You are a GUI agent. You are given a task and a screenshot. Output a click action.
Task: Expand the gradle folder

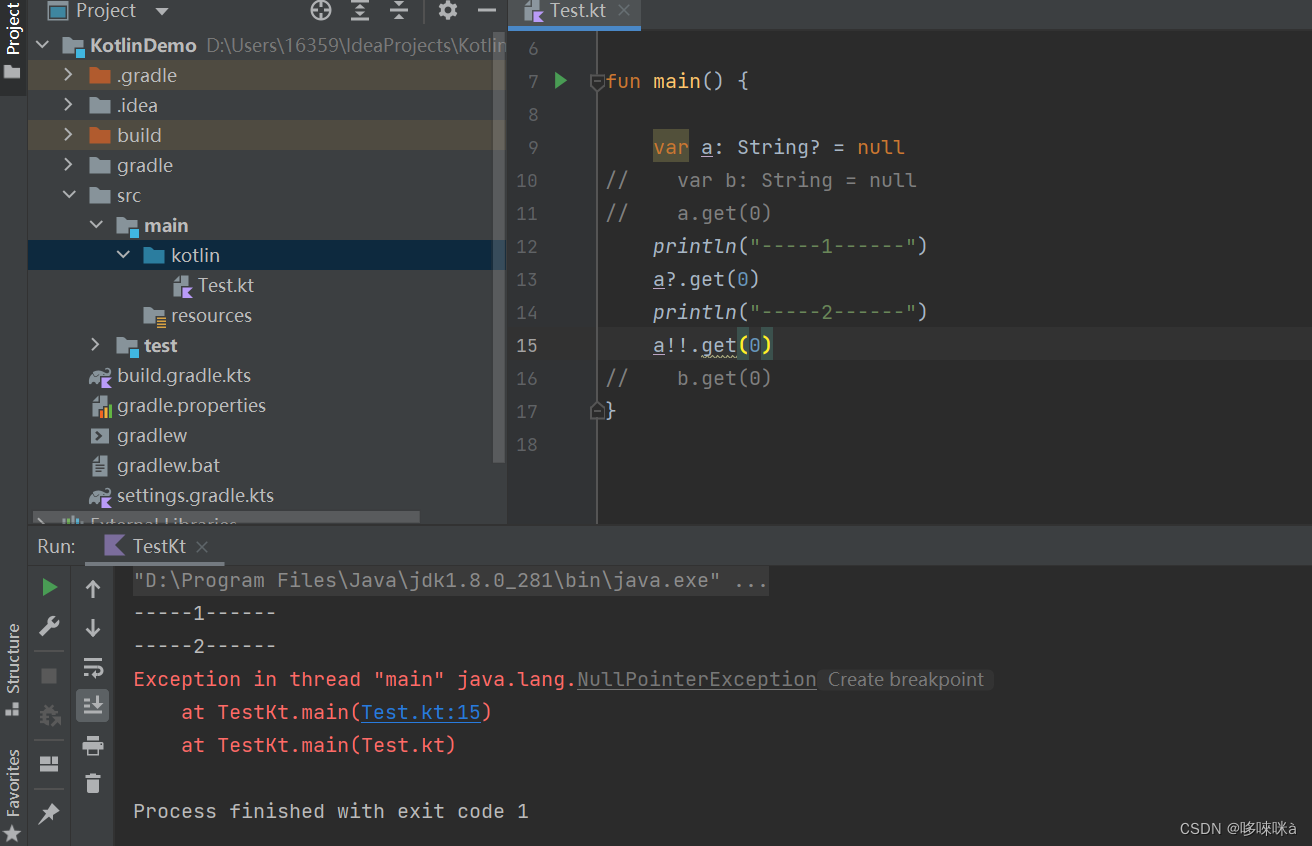click(68, 165)
